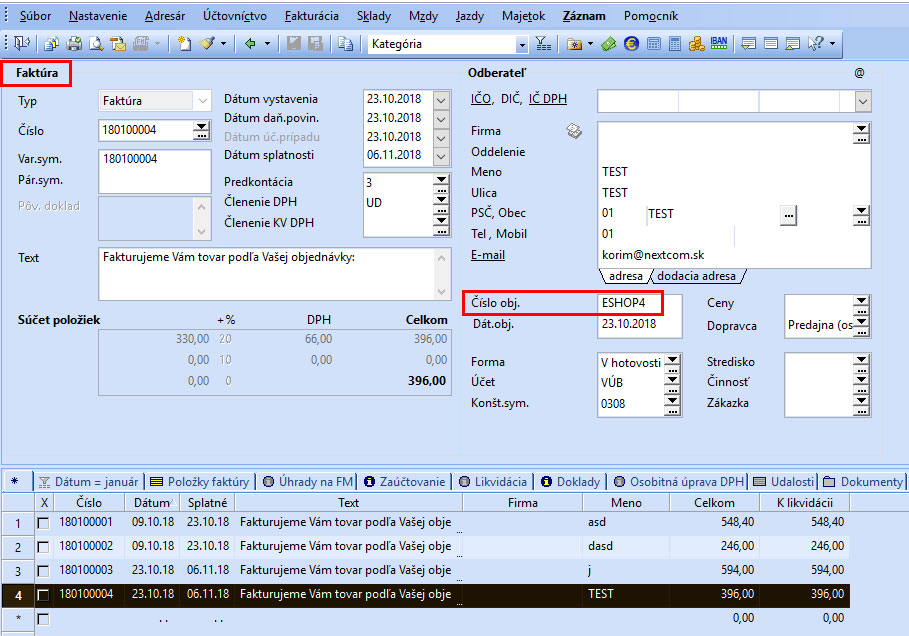
Task: Open Dátum vystavenia date dropdown
Action: [441, 100]
